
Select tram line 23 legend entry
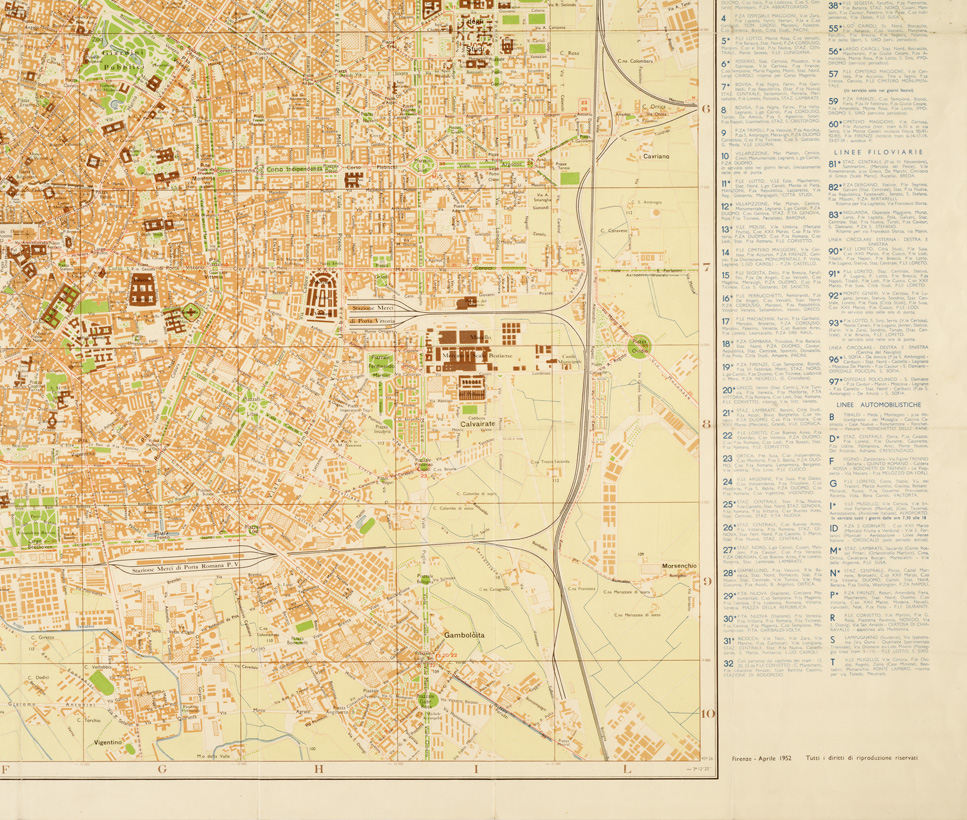point(727,455)
